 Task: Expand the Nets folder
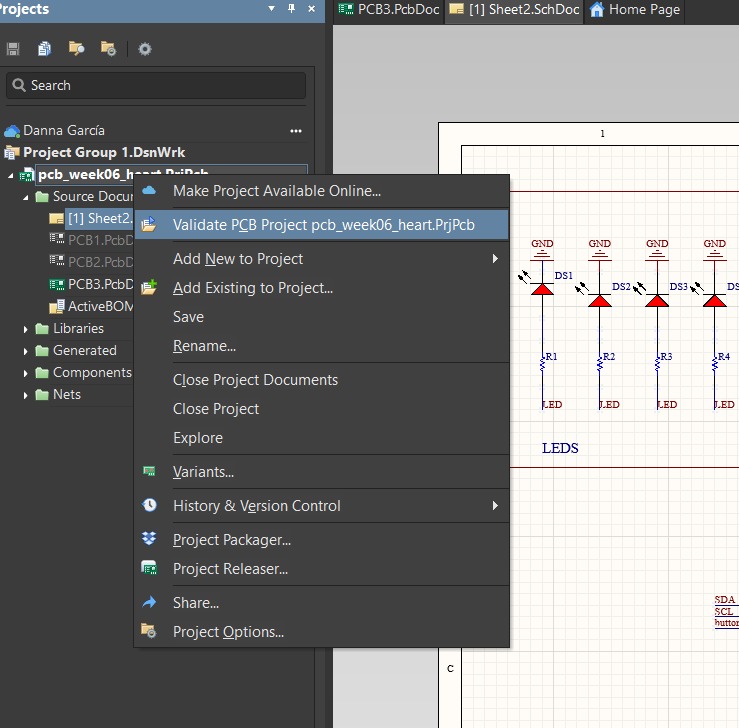(27, 395)
